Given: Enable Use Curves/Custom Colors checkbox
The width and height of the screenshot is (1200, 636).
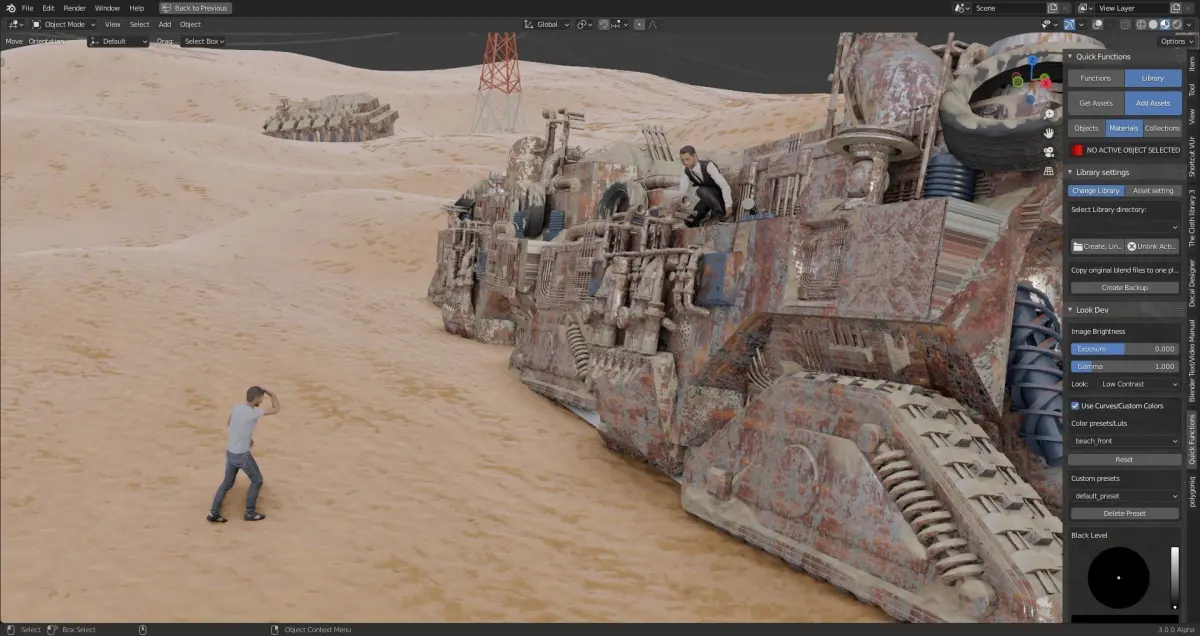Looking at the screenshot, I should pyautogui.click(x=1075, y=406).
